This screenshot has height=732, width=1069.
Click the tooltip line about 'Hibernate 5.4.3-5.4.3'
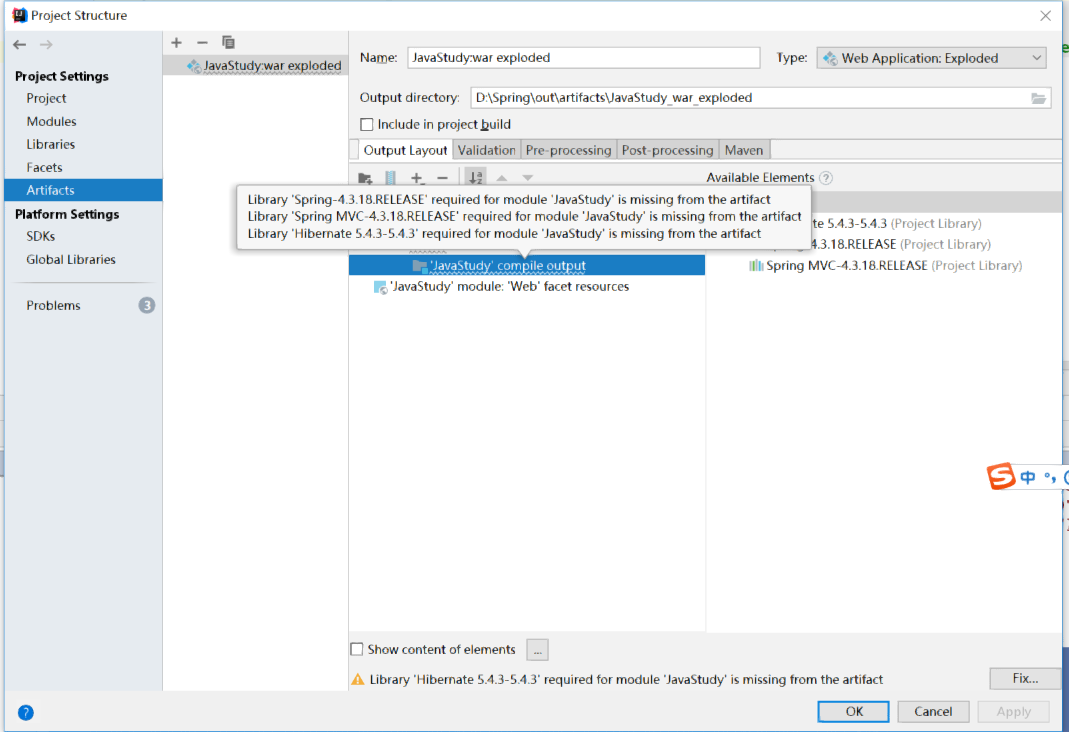pos(504,234)
